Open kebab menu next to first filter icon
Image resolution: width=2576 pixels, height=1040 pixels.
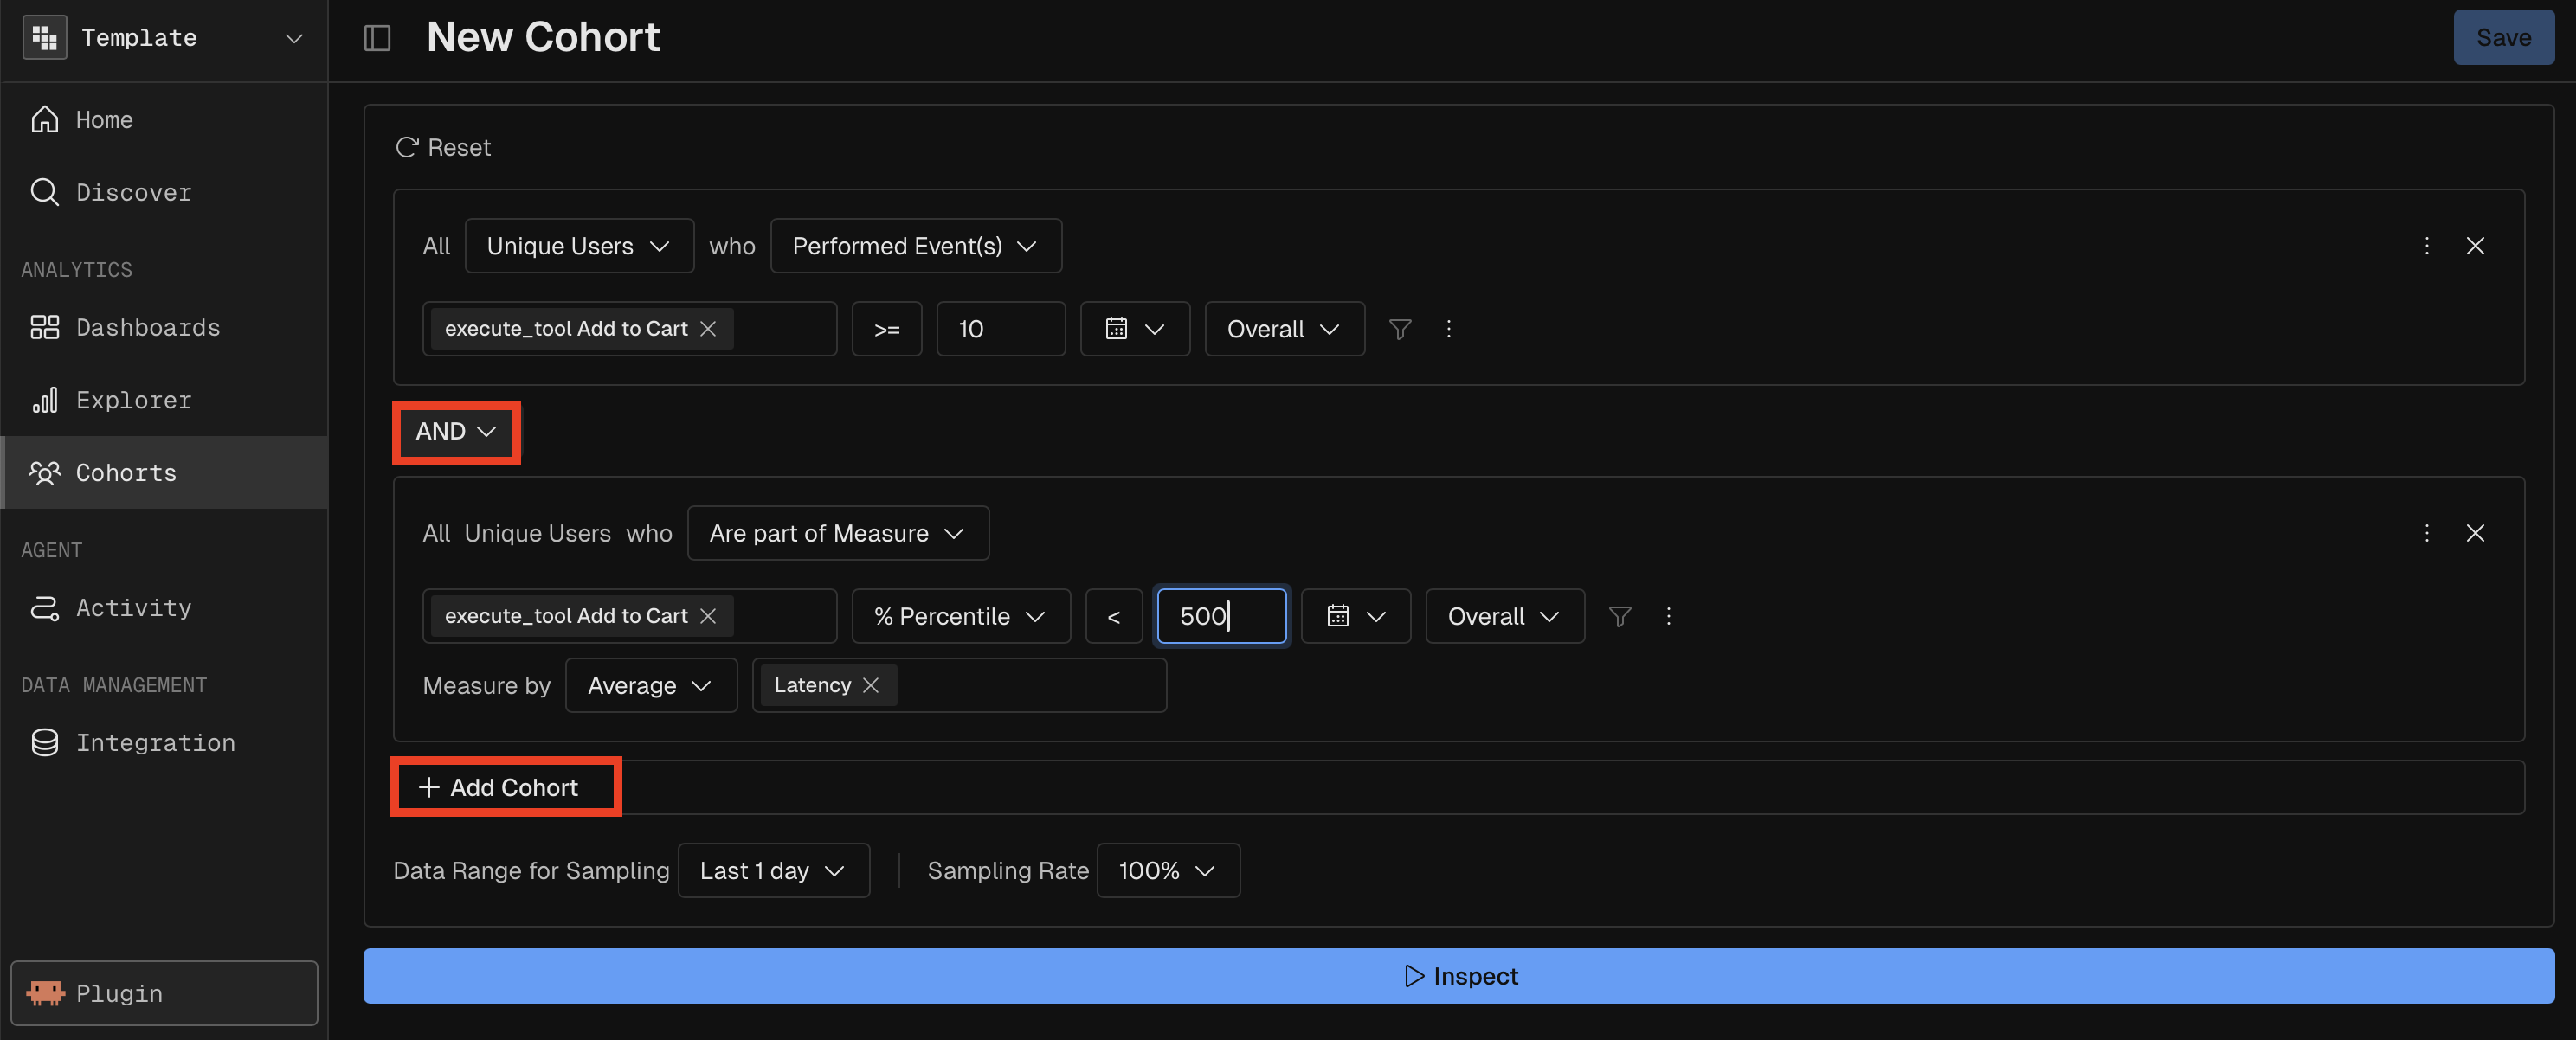point(1448,329)
